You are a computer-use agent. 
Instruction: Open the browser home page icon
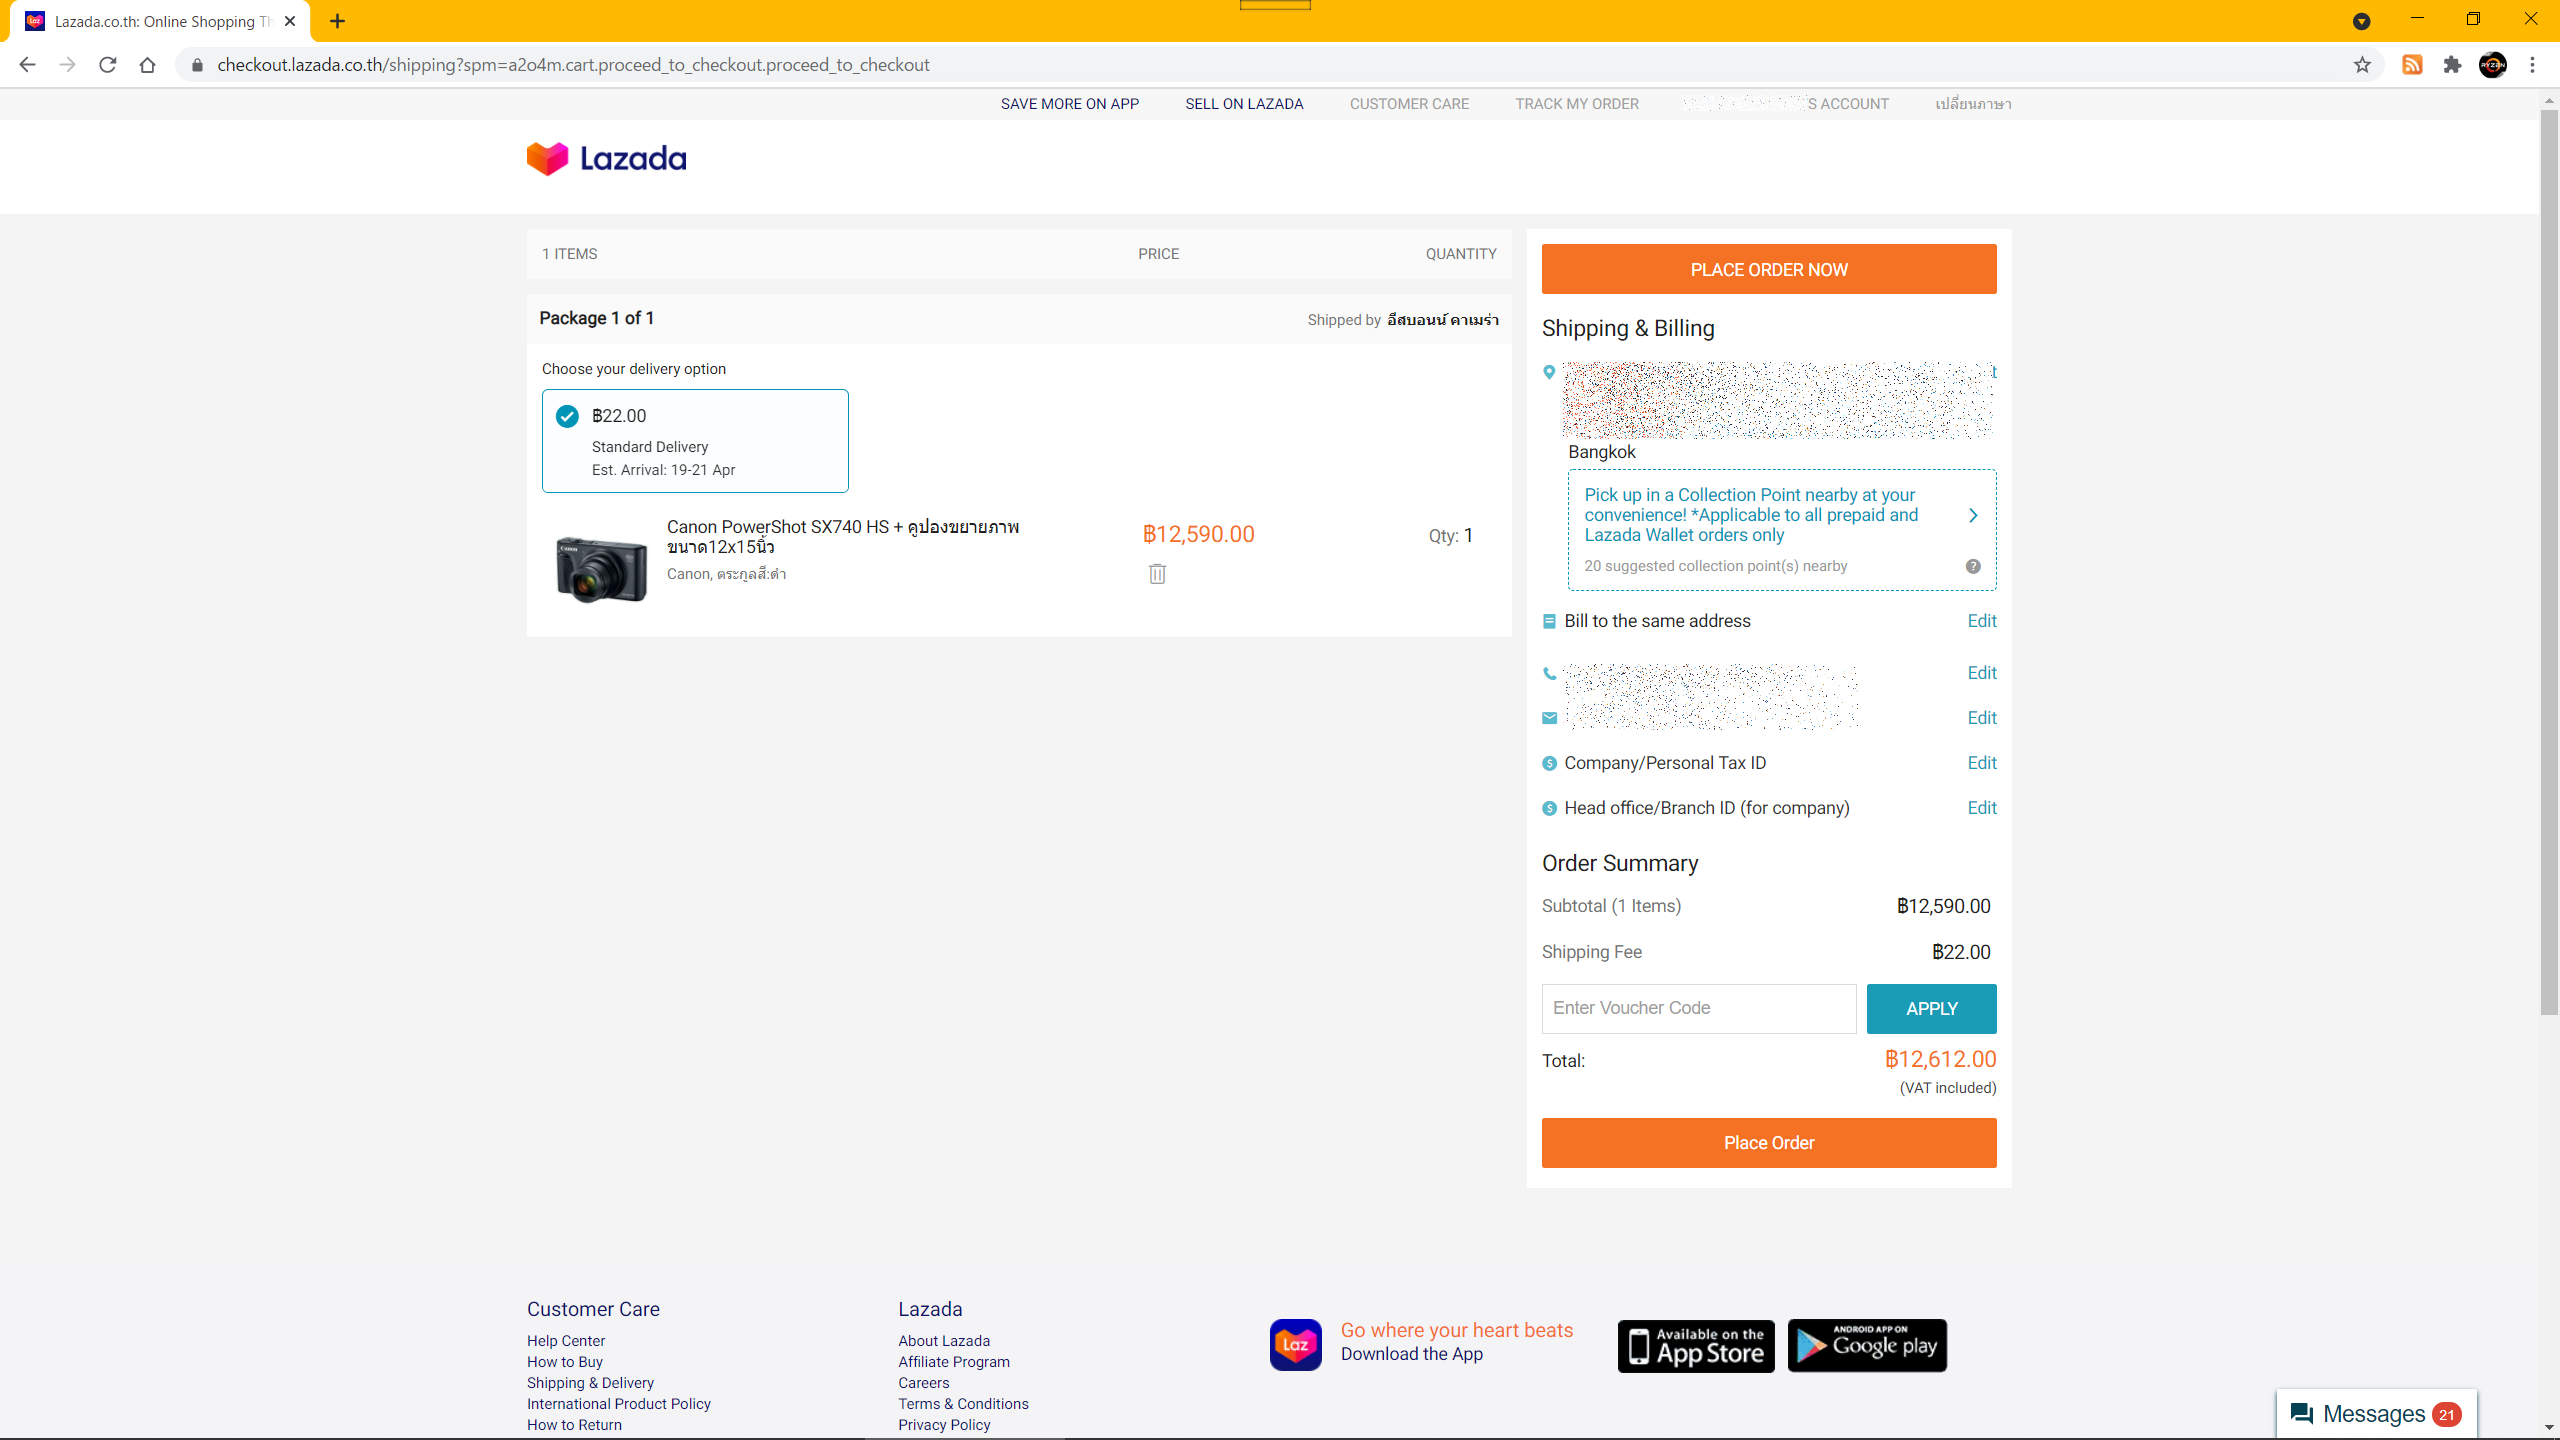click(x=148, y=65)
